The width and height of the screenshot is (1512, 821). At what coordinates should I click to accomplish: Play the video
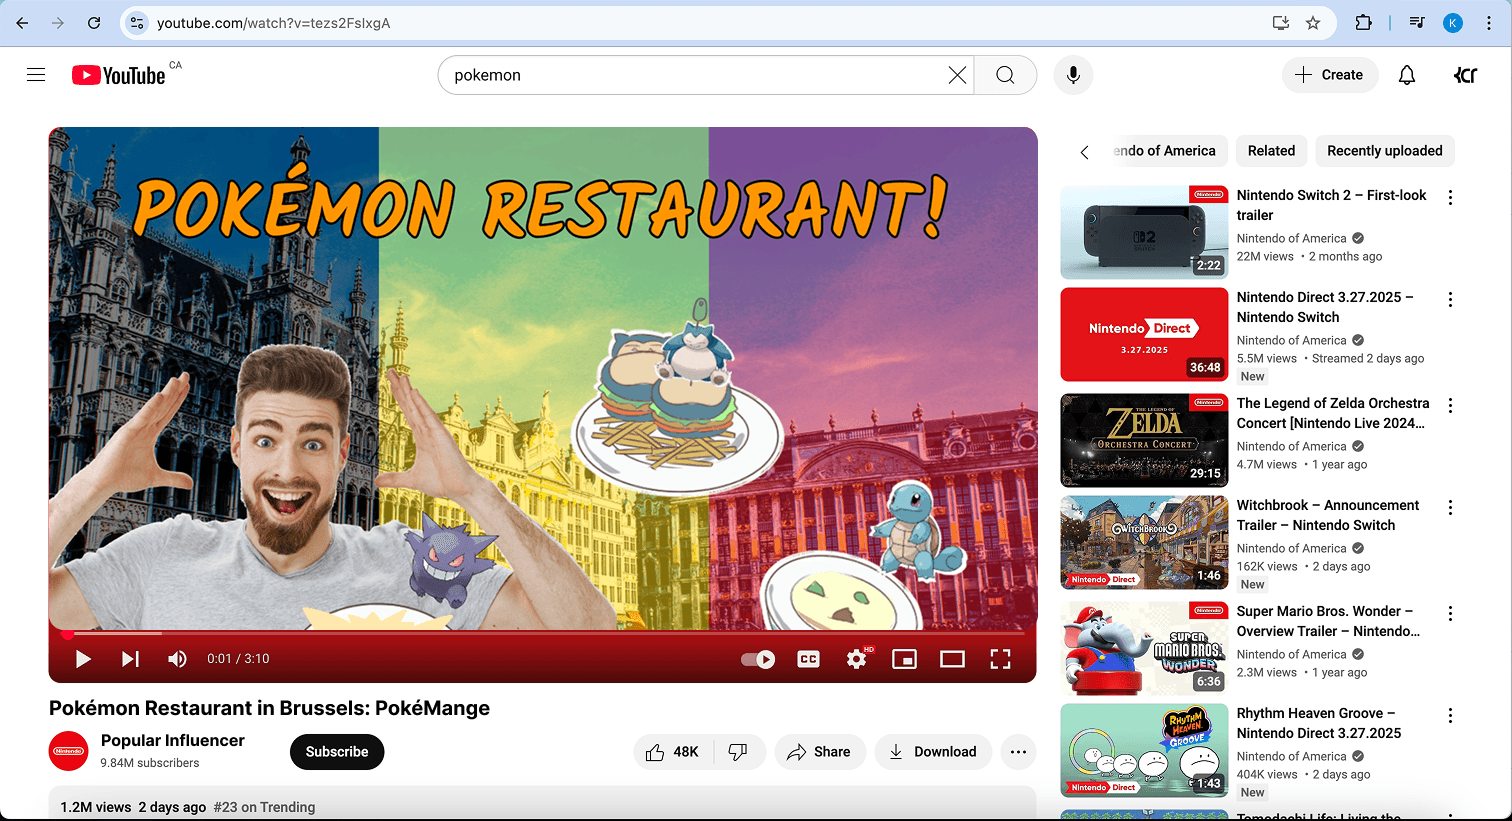83,659
